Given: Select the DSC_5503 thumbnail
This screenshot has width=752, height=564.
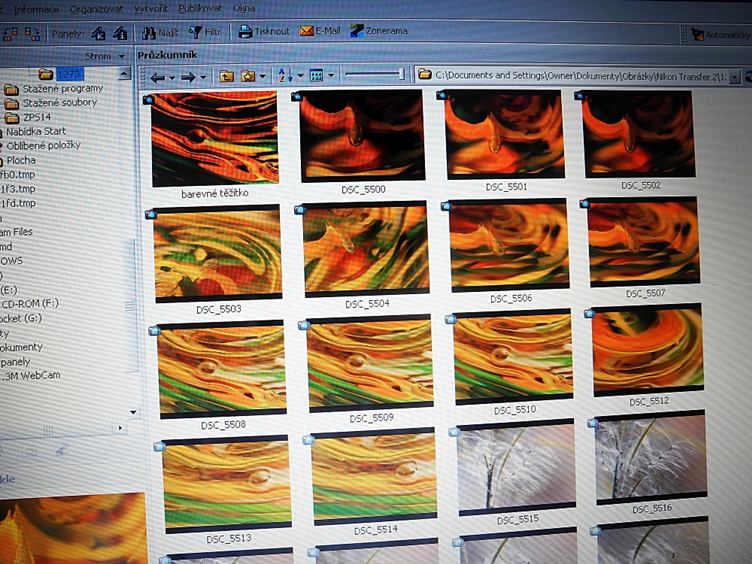Looking at the screenshot, I should (218, 253).
